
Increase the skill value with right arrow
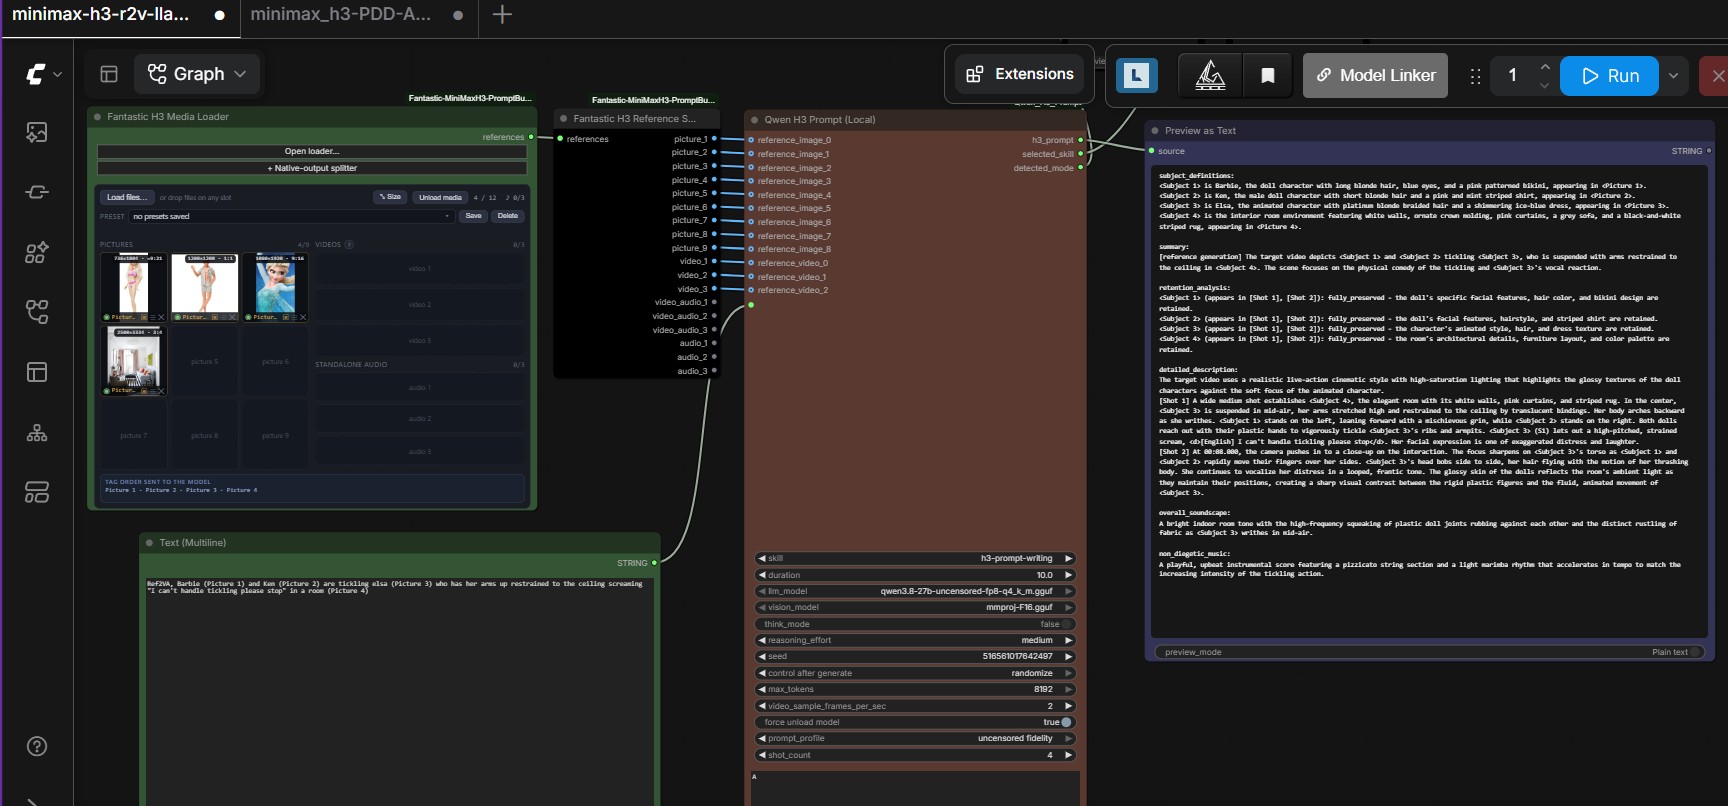pos(1068,558)
